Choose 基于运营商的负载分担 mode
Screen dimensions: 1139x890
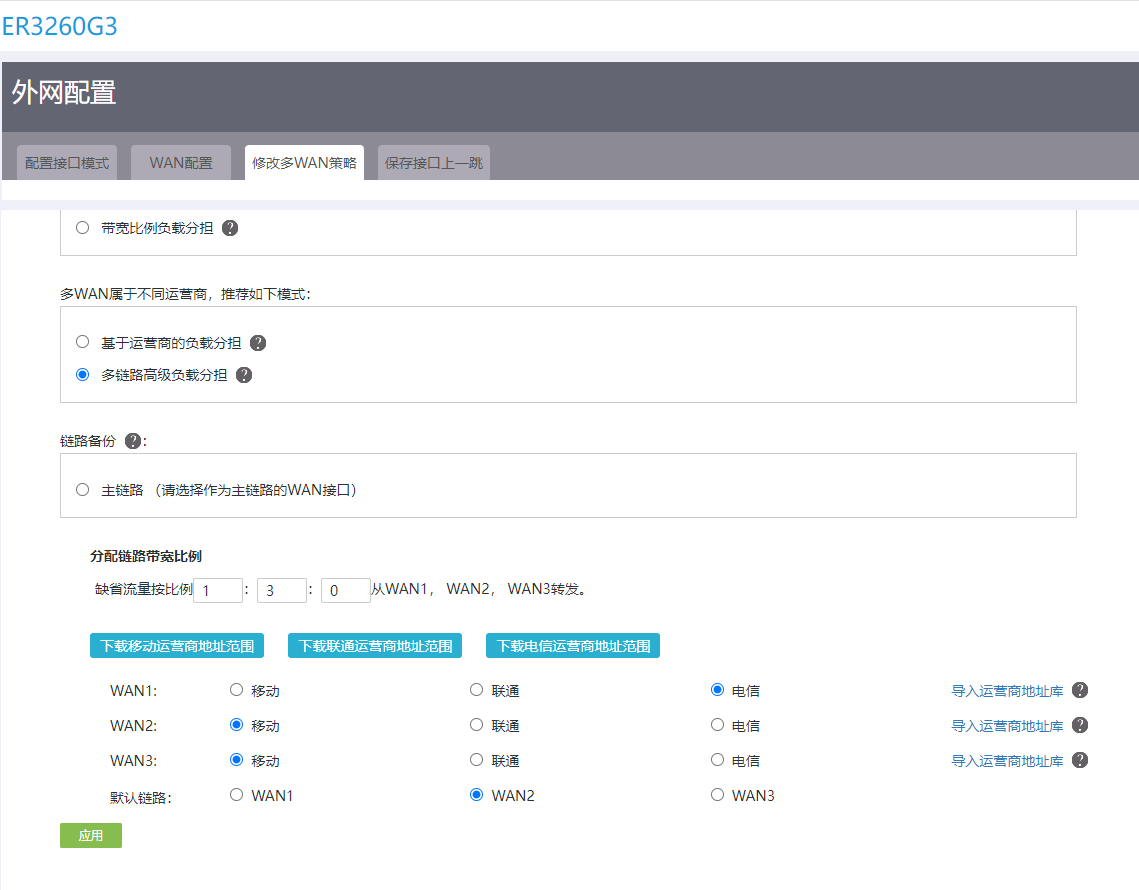click(x=83, y=342)
